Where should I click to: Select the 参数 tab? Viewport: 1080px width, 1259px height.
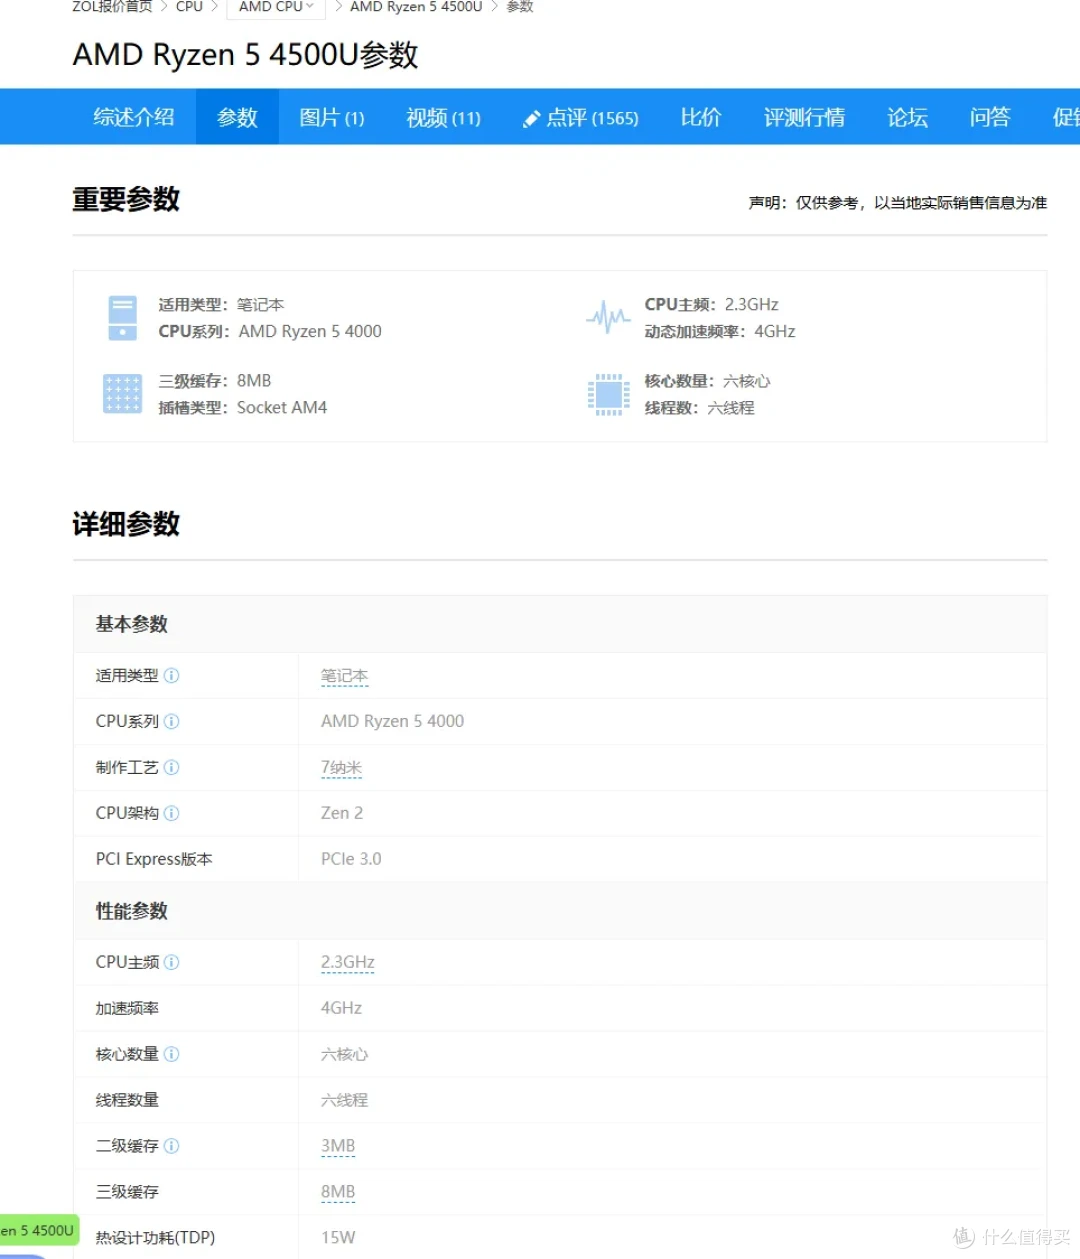pyautogui.click(x=237, y=117)
